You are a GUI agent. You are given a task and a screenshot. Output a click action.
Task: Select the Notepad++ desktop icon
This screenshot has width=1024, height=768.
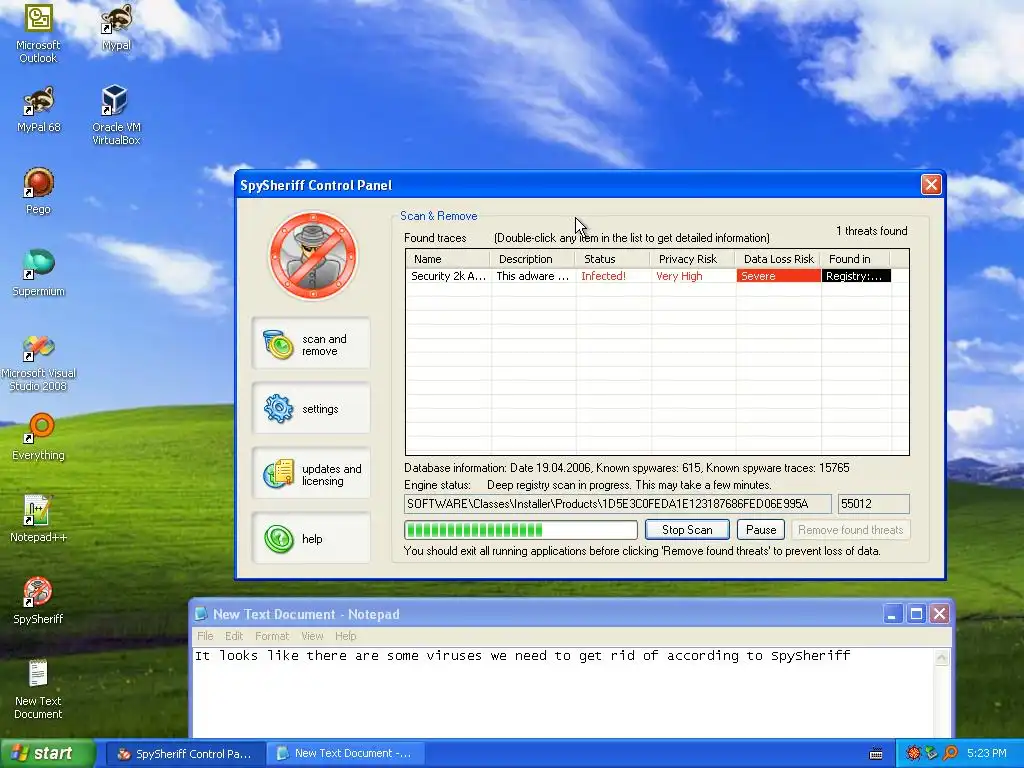point(38,519)
